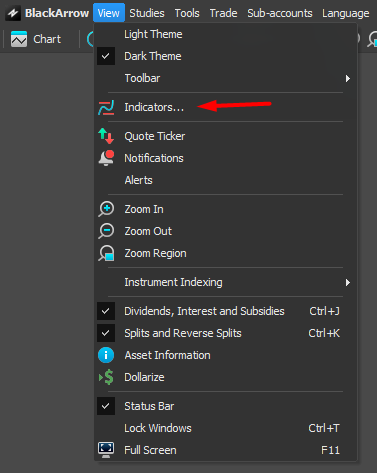The height and width of the screenshot is (473, 377).
Task: Choose Dollarize from the menu
Action: (x=225, y=377)
